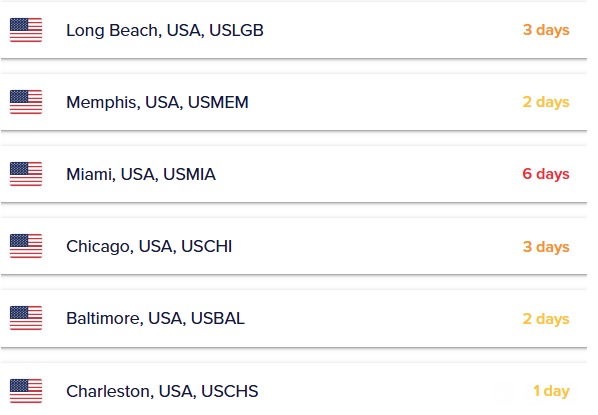Screen dimensions: 598x415
Task: Open Miami, USA, USMIA entry
Action: click(141, 174)
